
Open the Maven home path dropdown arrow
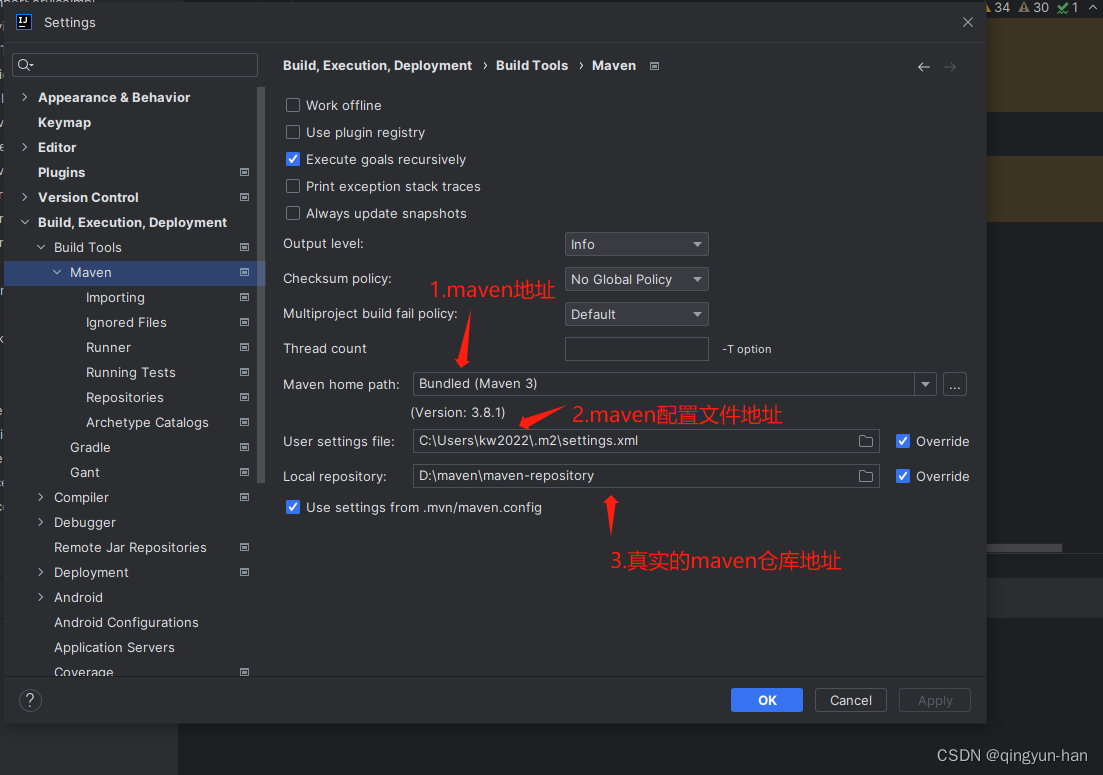(925, 384)
